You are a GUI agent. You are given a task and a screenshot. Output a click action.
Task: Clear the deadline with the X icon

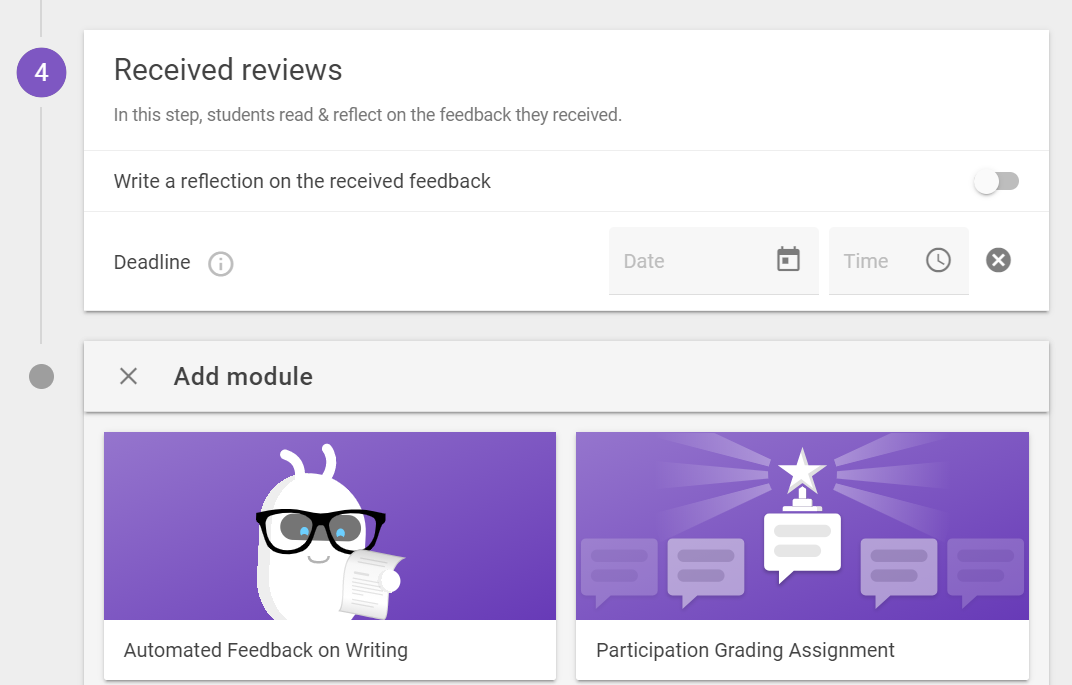pos(998,260)
